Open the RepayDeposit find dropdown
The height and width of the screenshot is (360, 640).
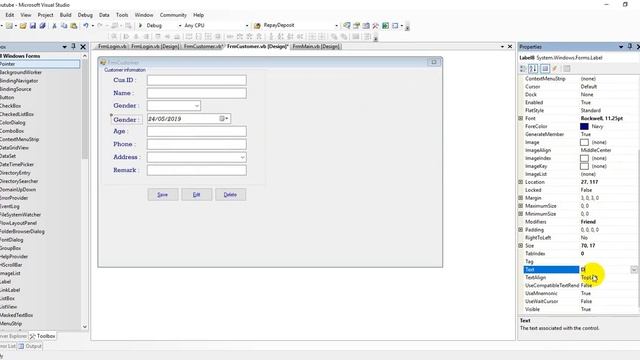coord(336,25)
